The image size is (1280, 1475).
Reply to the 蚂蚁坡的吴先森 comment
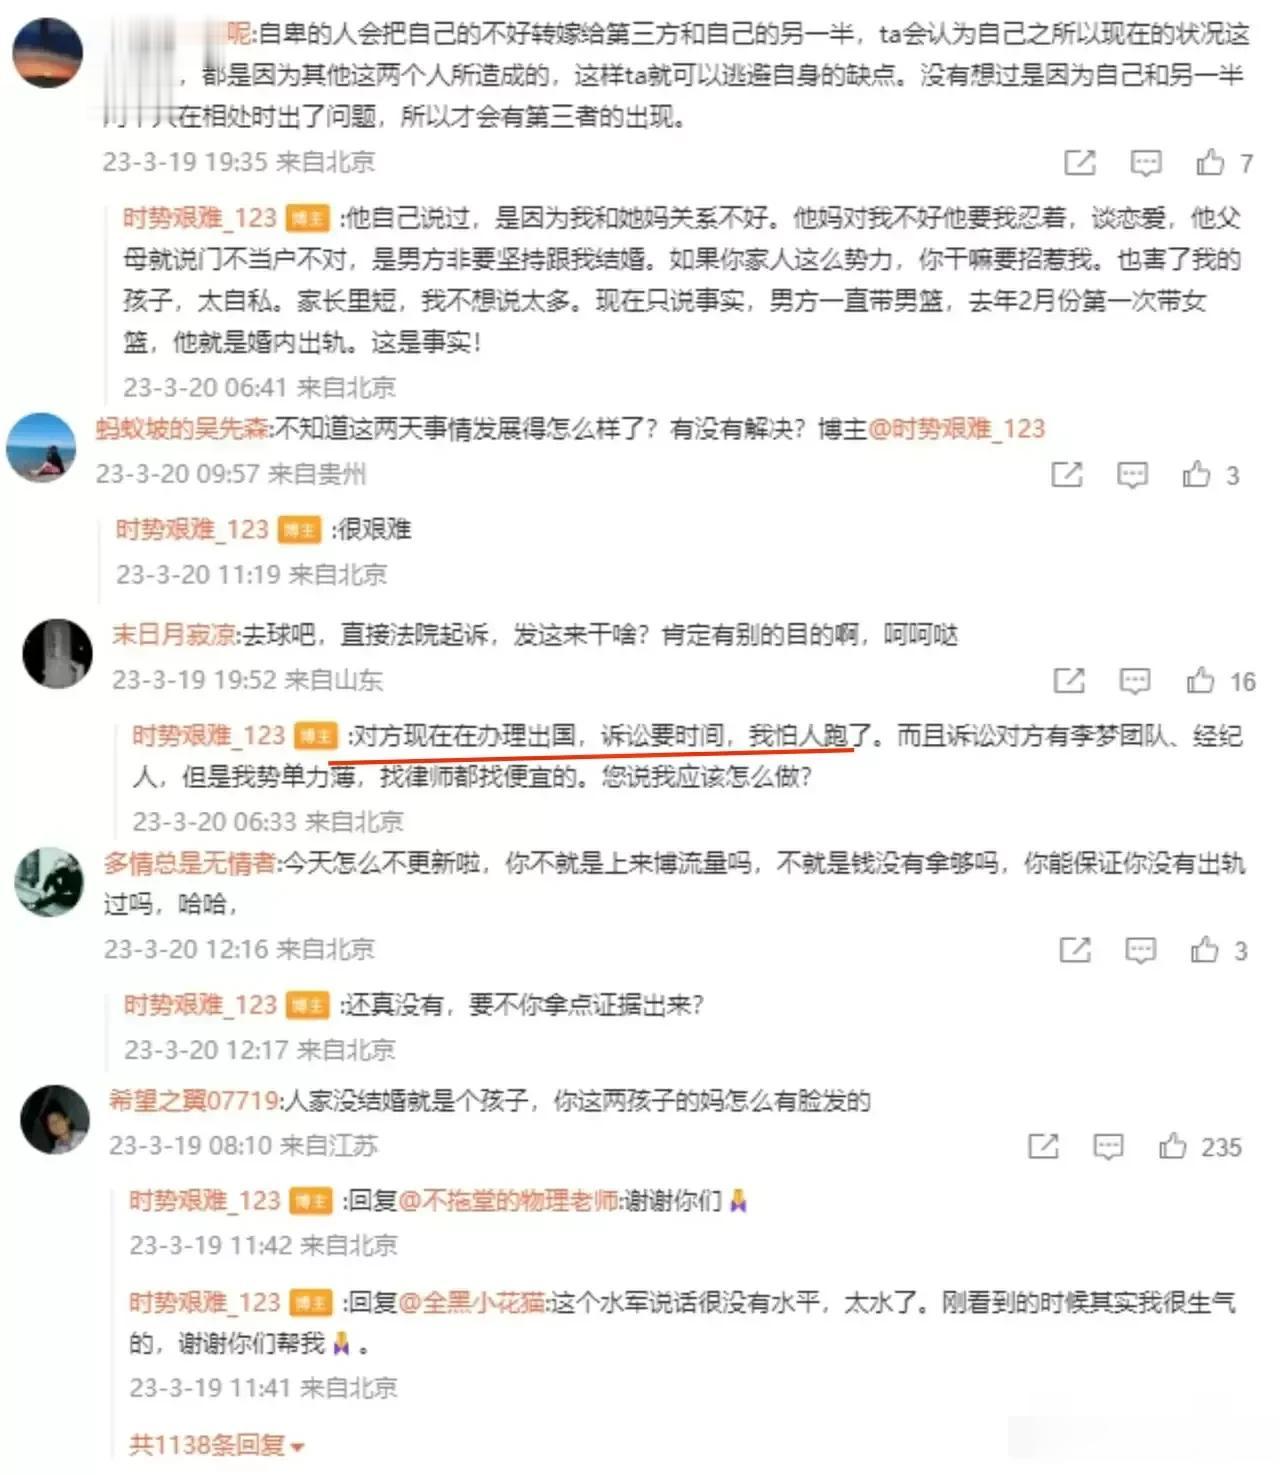(1132, 474)
